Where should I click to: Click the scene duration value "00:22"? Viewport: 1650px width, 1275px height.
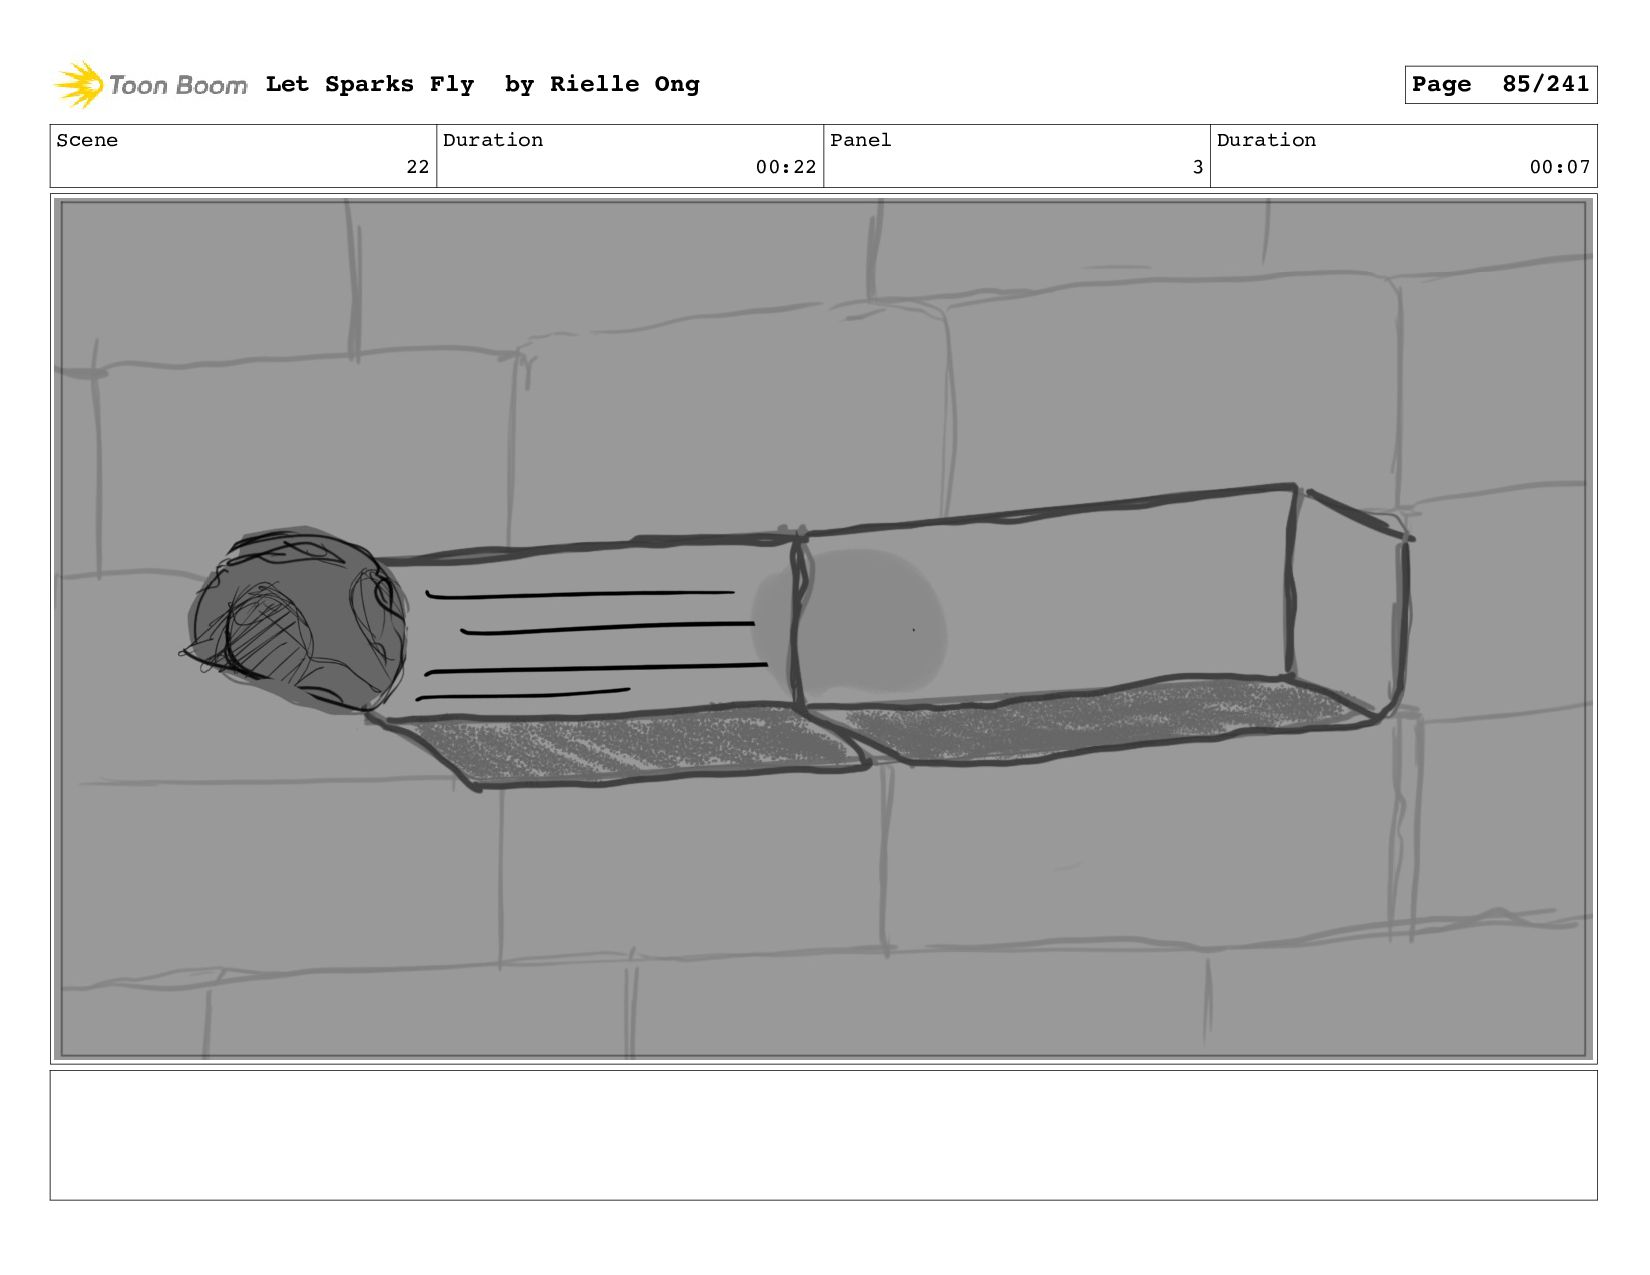coord(786,167)
